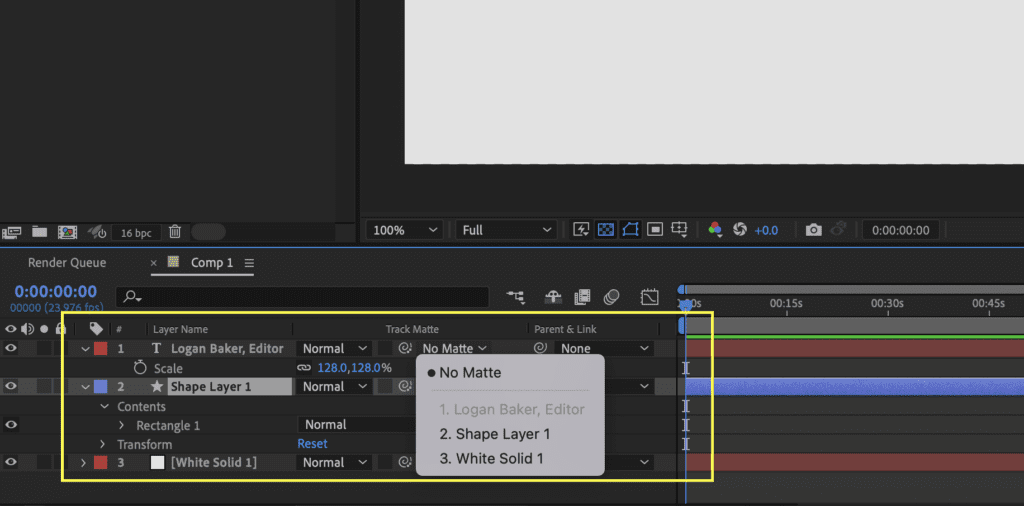Change the 16 bpc color depth
The image size is (1024, 506).
coord(136,232)
